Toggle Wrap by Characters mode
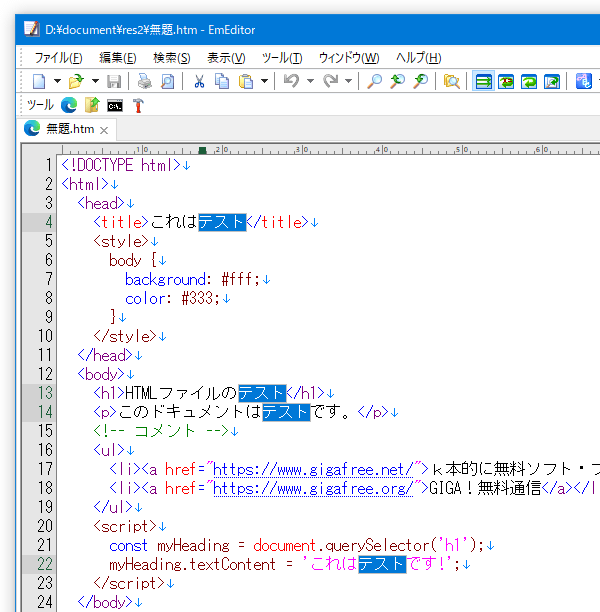The height and width of the screenshot is (612, 600). click(x=506, y=81)
